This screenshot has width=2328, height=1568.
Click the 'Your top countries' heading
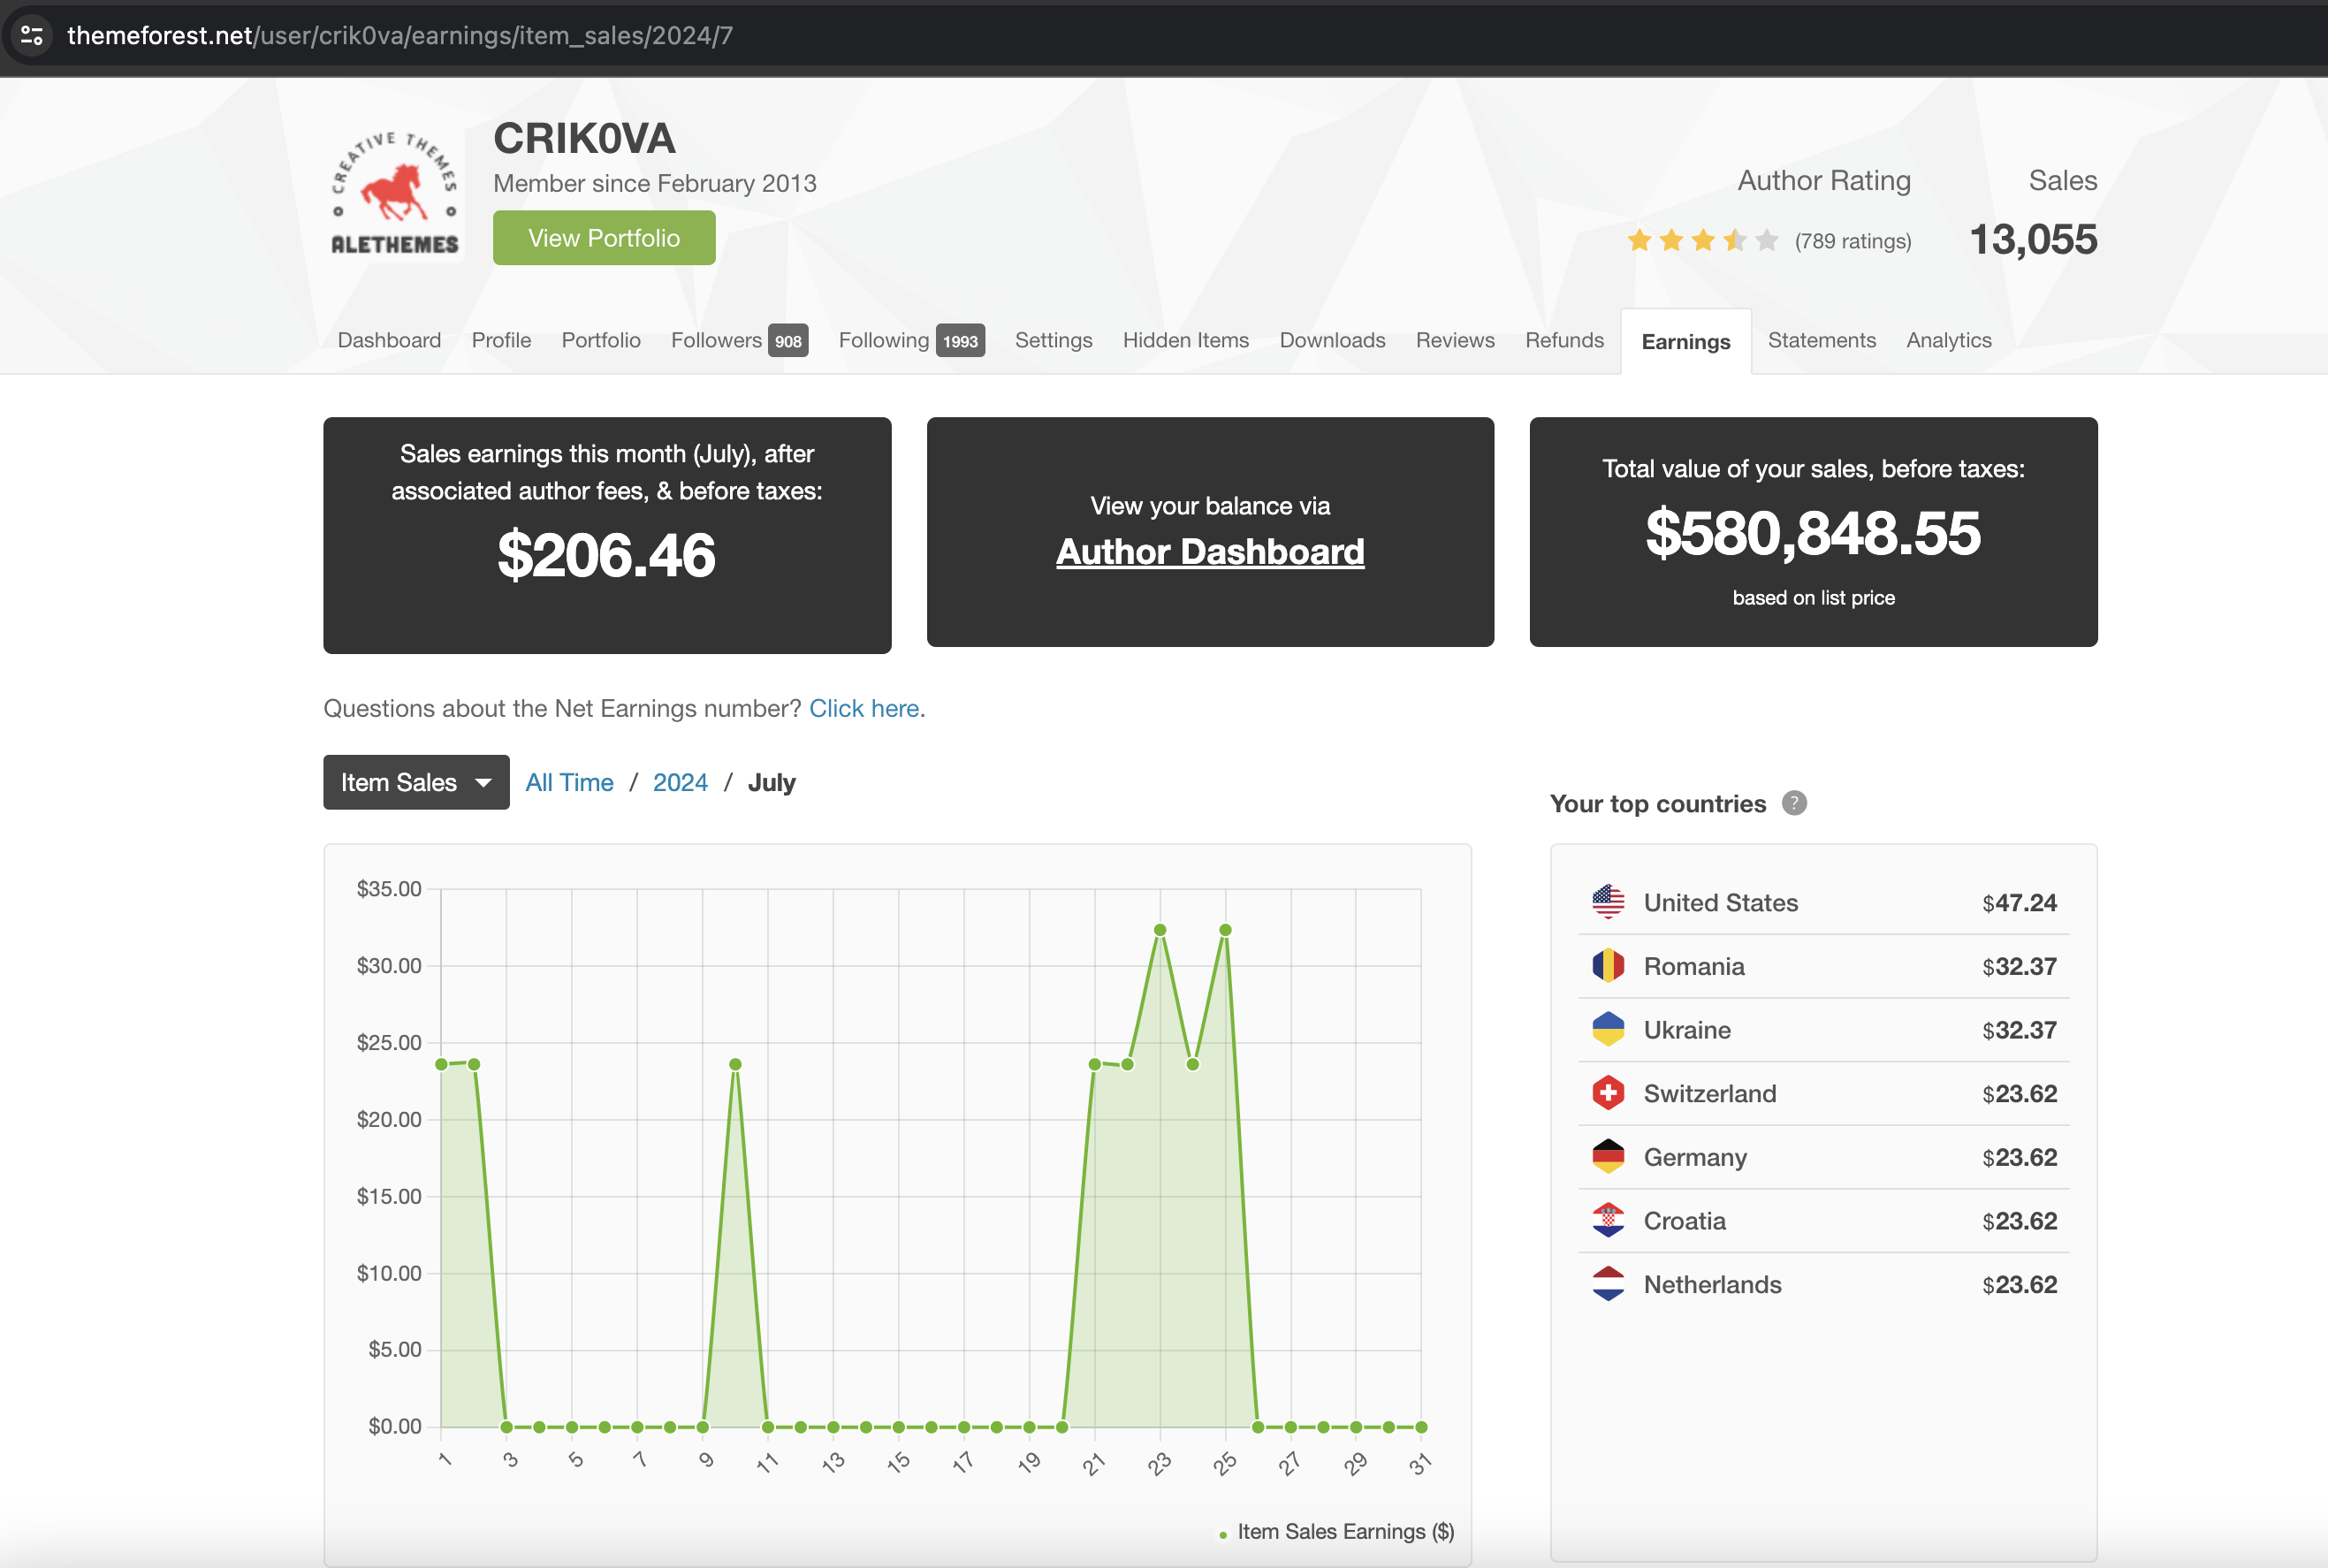click(x=1657, y=803)
